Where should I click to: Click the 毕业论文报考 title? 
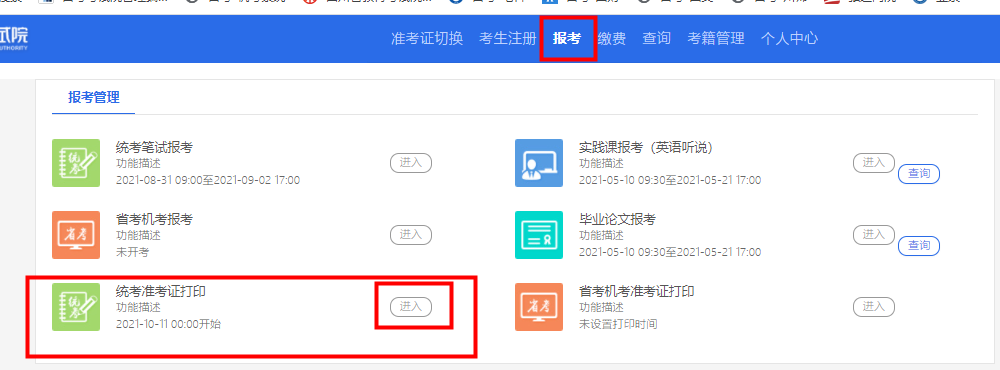[617, 220]
